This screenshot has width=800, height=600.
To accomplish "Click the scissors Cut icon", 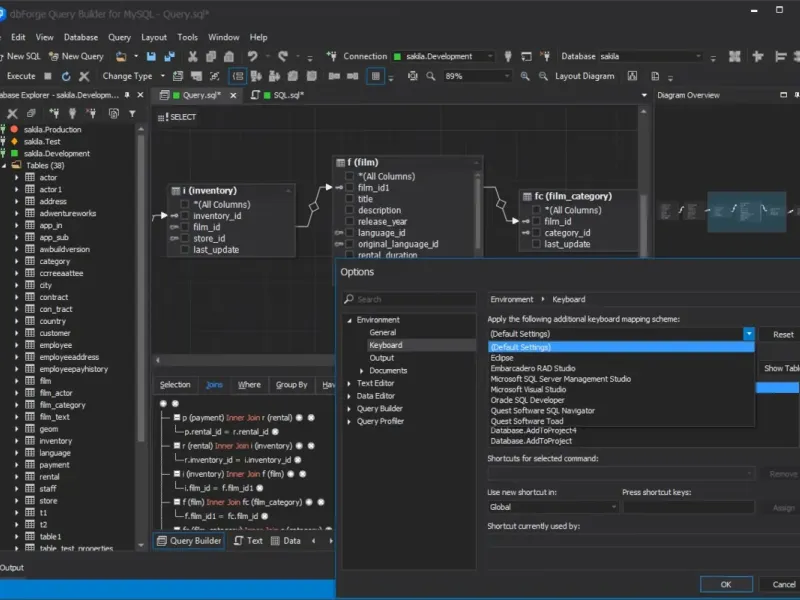I will click(191, 56).
